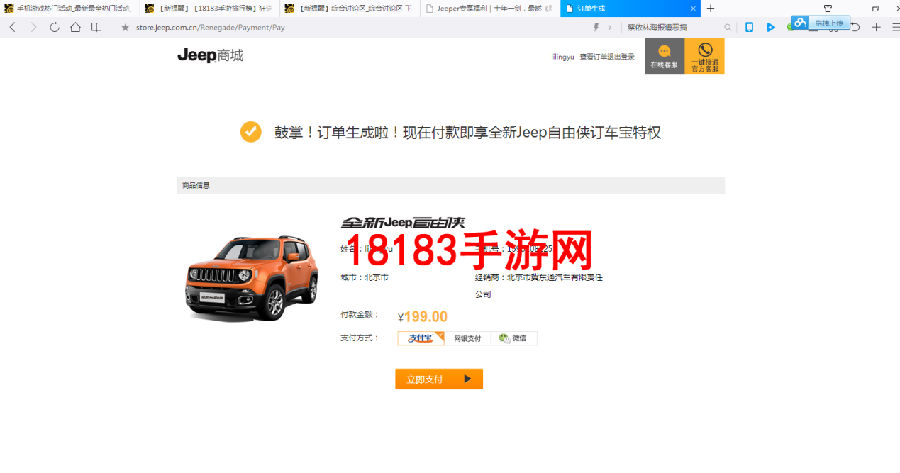The width and height of the screenshot is (900, 473).
Task: Select WeChat 微信 payment option
Action: [514, 338]
